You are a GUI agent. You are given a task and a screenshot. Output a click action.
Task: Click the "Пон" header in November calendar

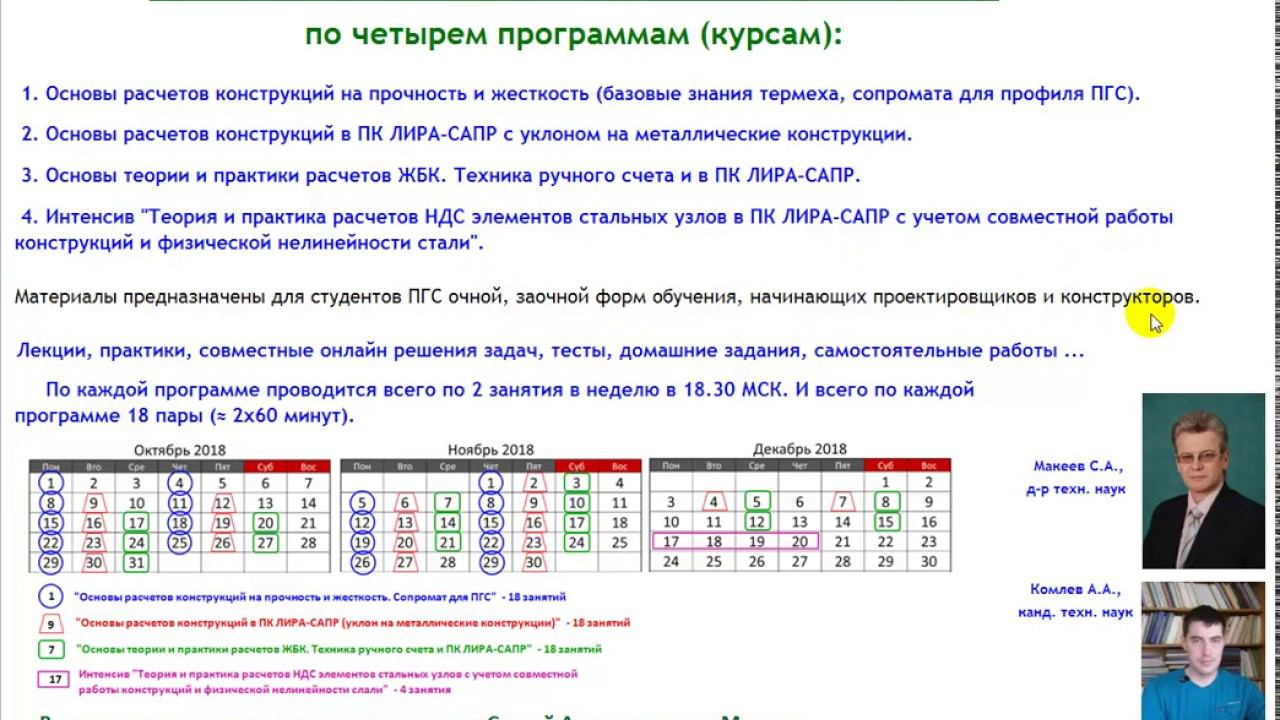click(362, 466)
